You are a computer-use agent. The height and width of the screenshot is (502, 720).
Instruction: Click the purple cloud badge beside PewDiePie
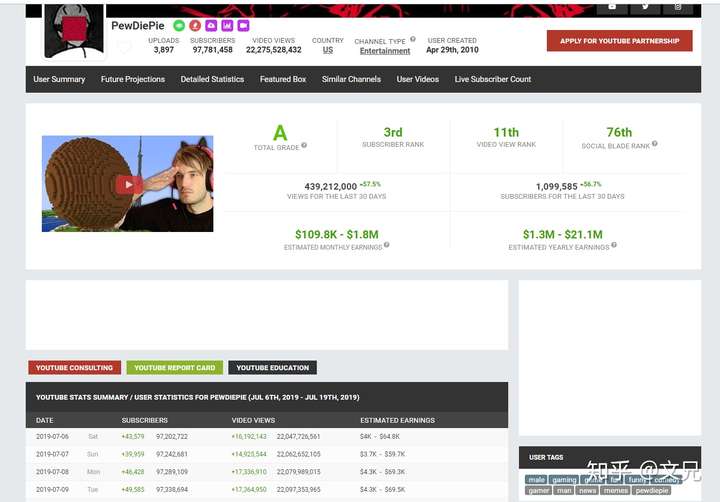pos(211,26)
